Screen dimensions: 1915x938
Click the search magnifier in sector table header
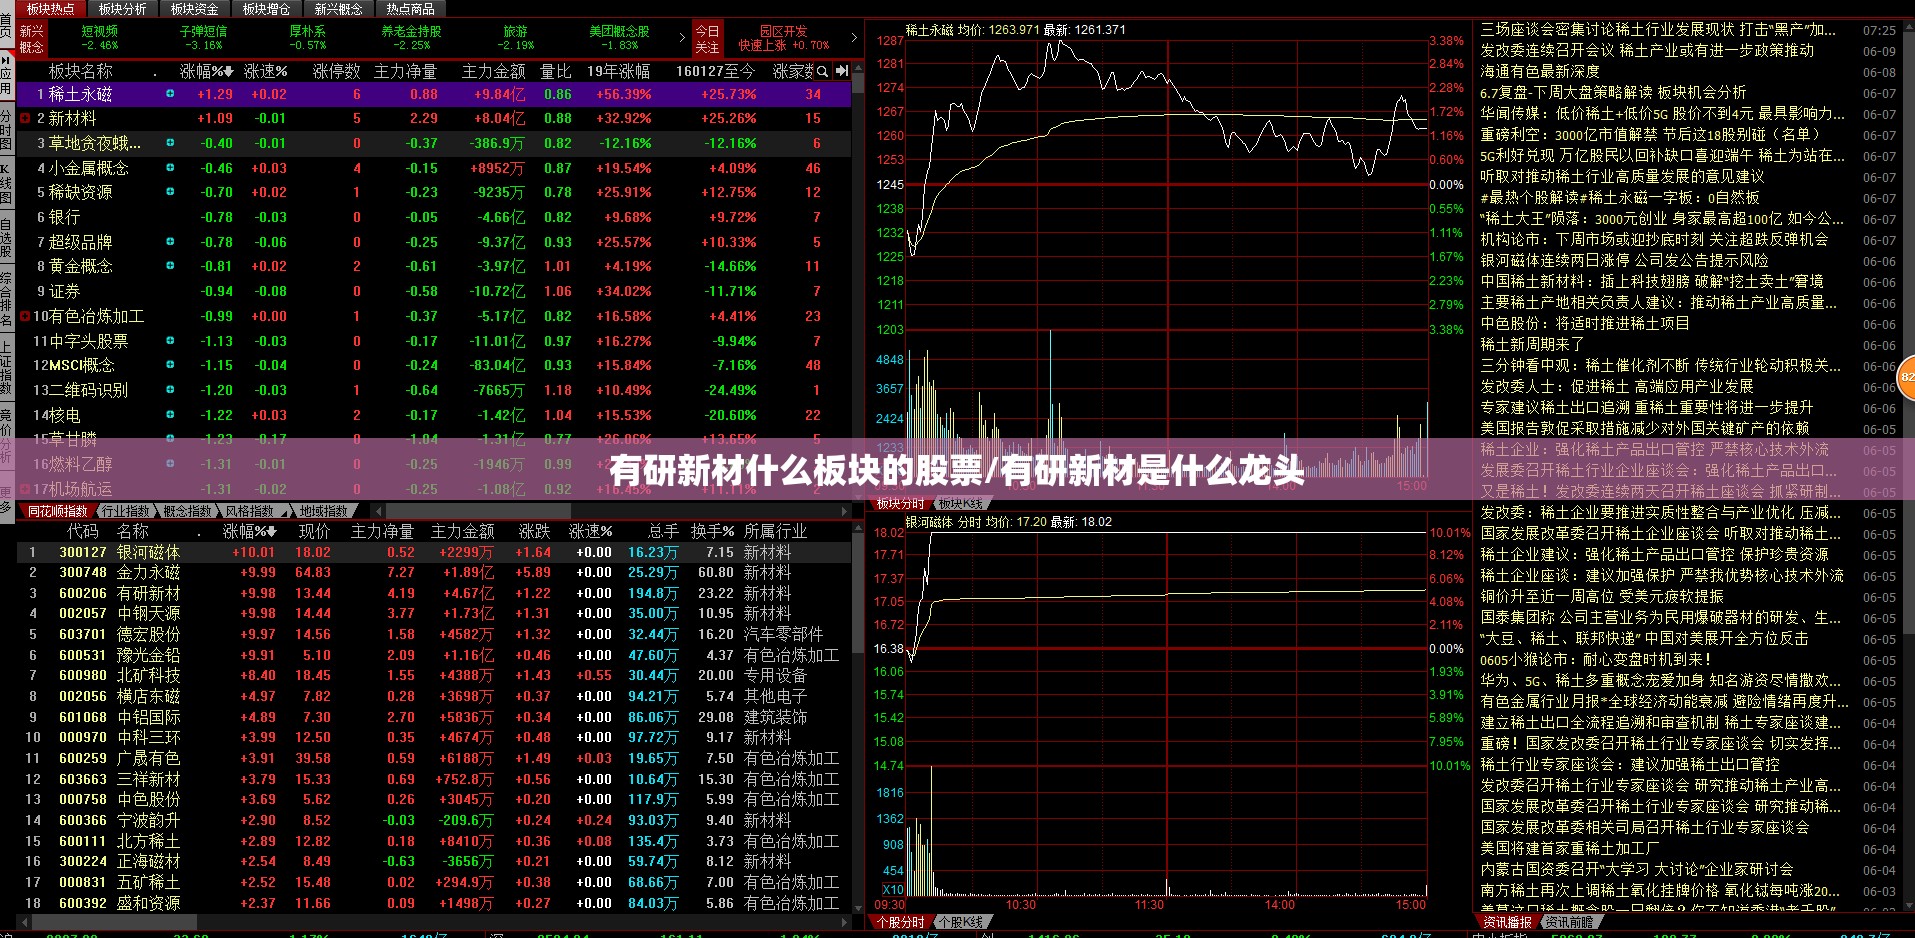click(x=822, y=71)
